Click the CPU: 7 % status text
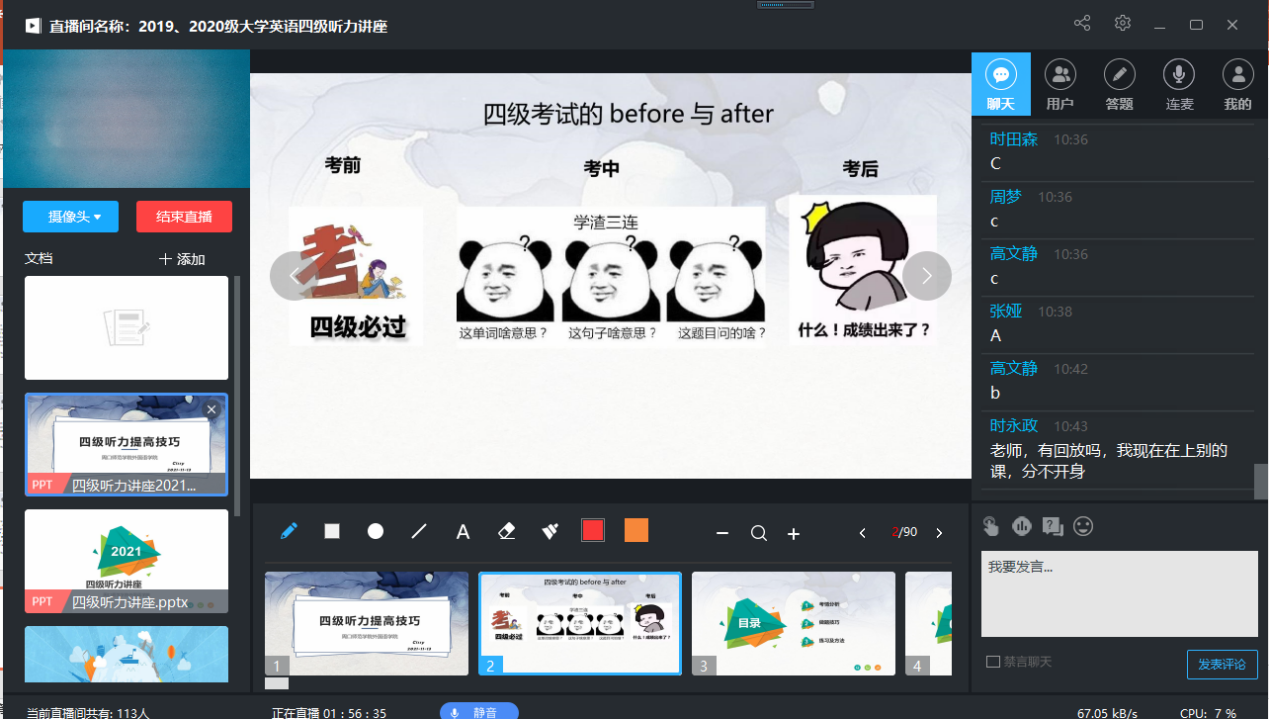Viewport: 1269px width, 719px height. [1208, 713]
